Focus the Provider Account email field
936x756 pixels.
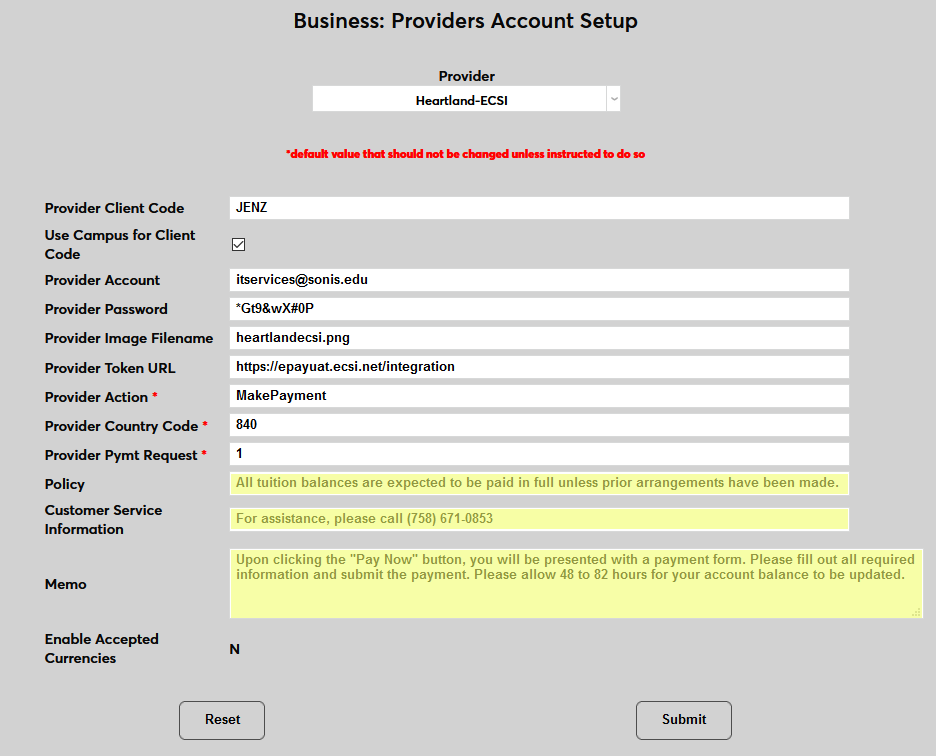[539, 280]
